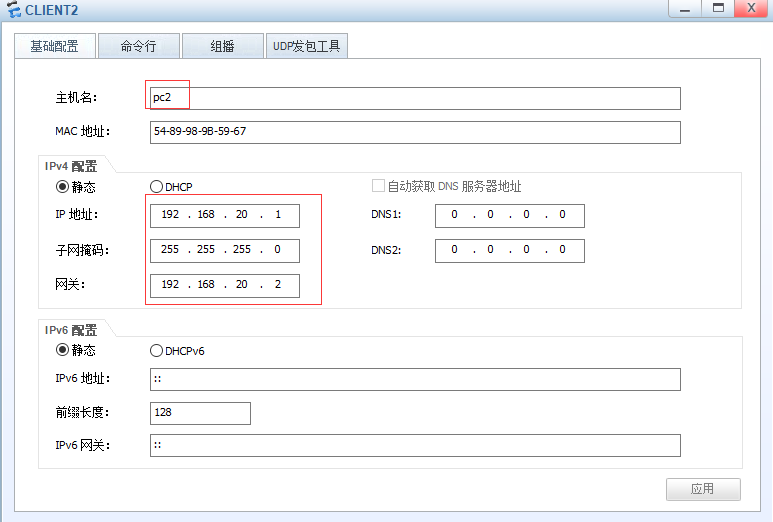Click the 子网掩码 field 255.255.255.0
773x522 pixels.
pyautogui.click(x=225, y=250)
